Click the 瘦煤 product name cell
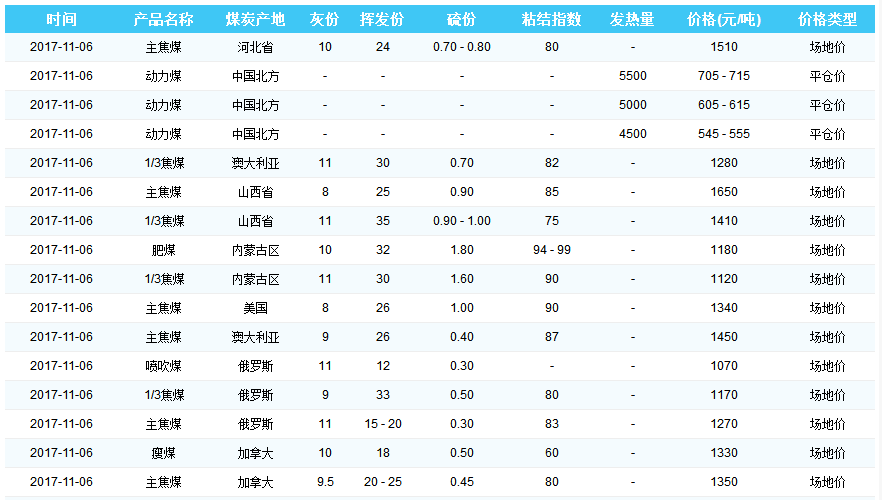The image size is (882, 500). [163, 453]
